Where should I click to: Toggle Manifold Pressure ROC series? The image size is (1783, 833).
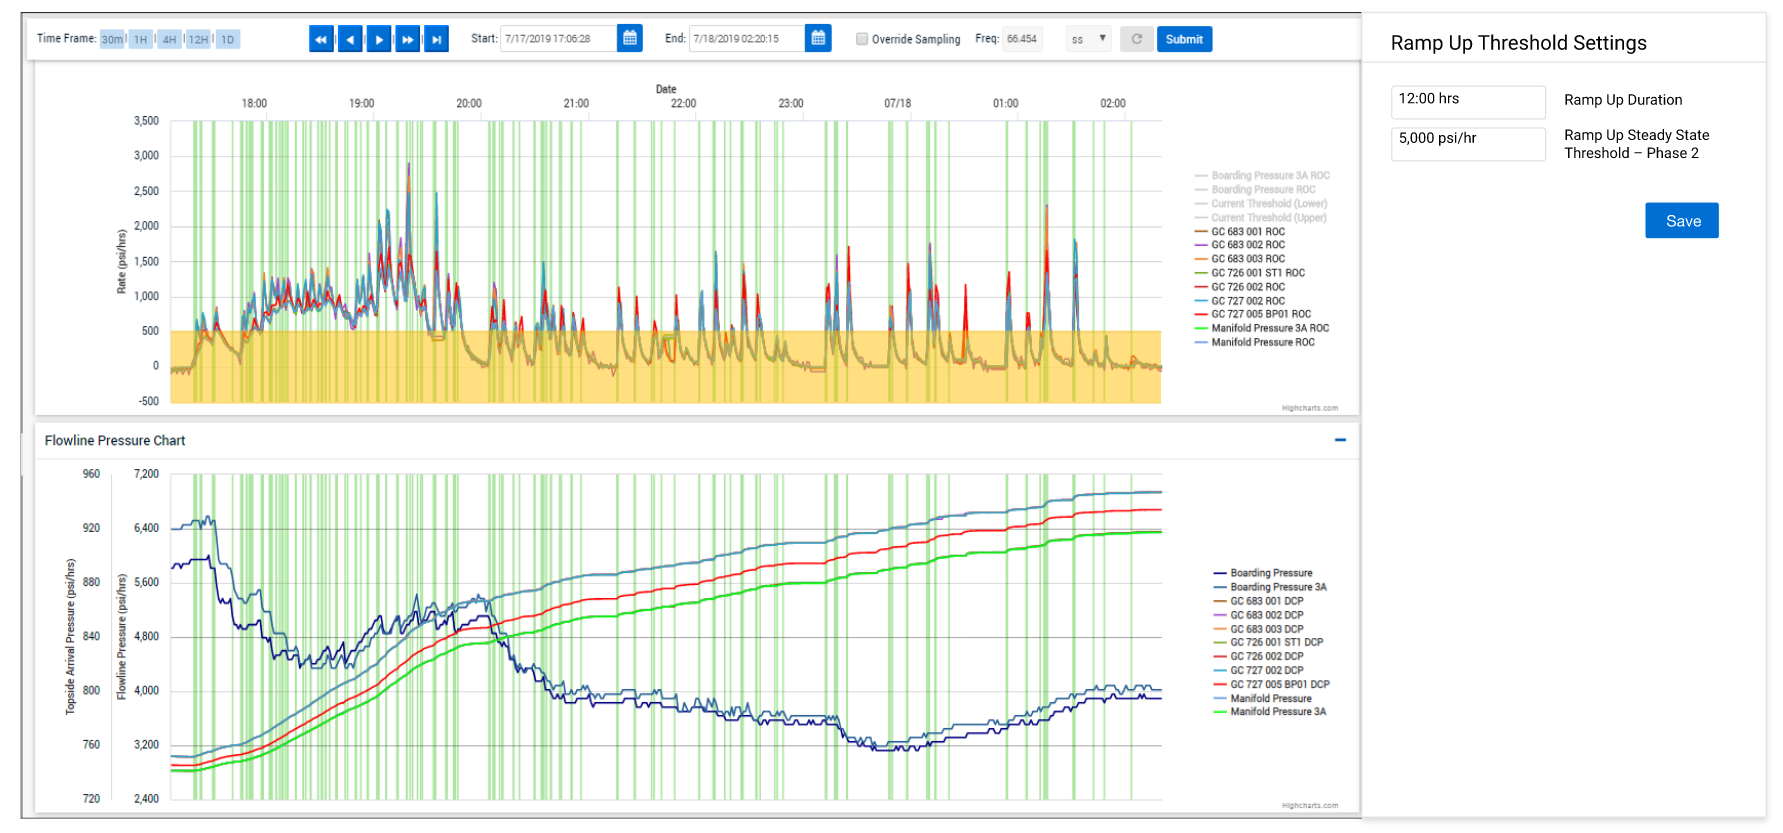[x=1255, y=342]
